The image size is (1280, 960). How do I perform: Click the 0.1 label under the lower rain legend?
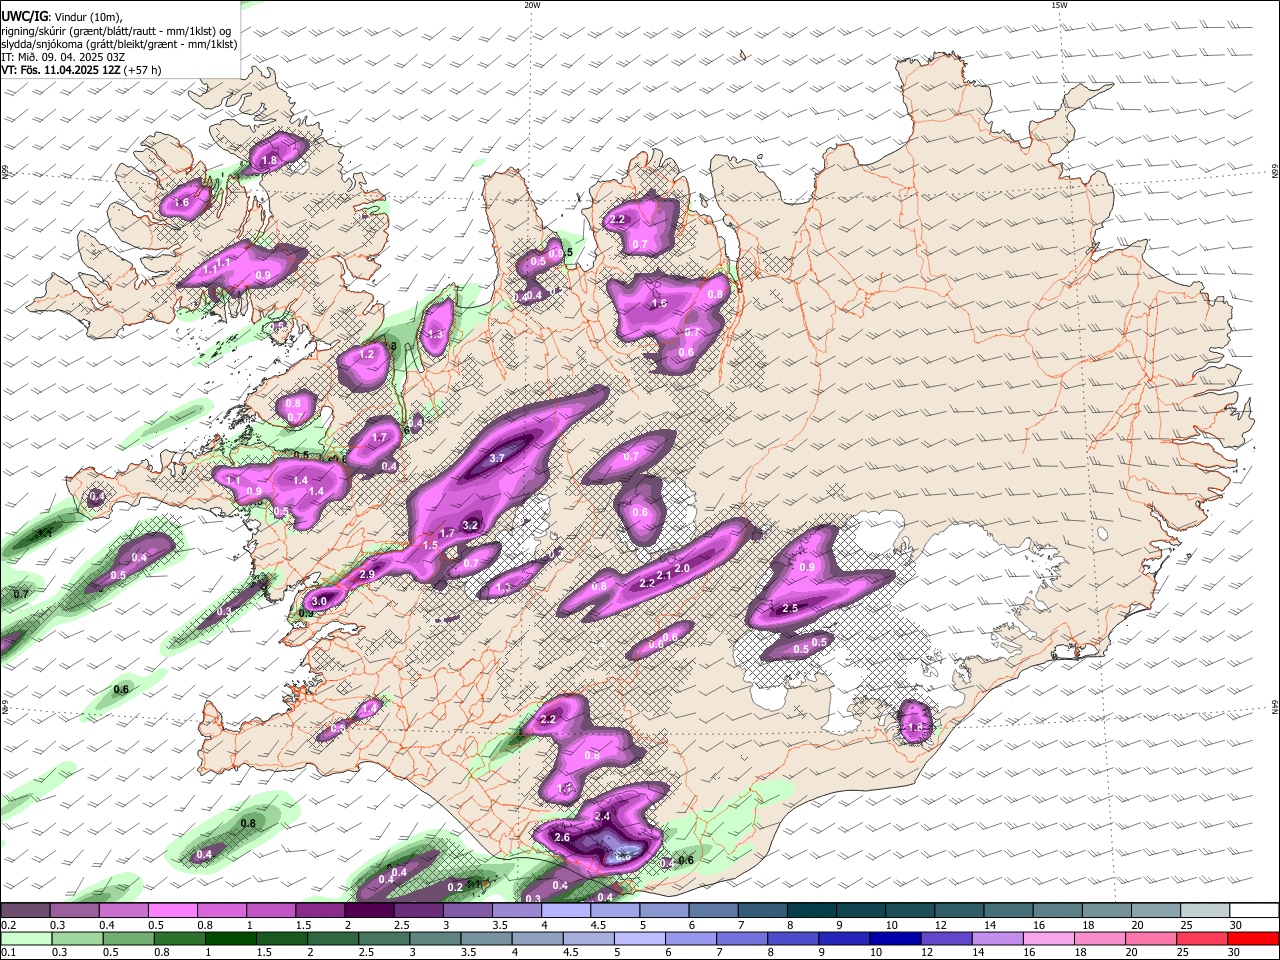point(6,952)
